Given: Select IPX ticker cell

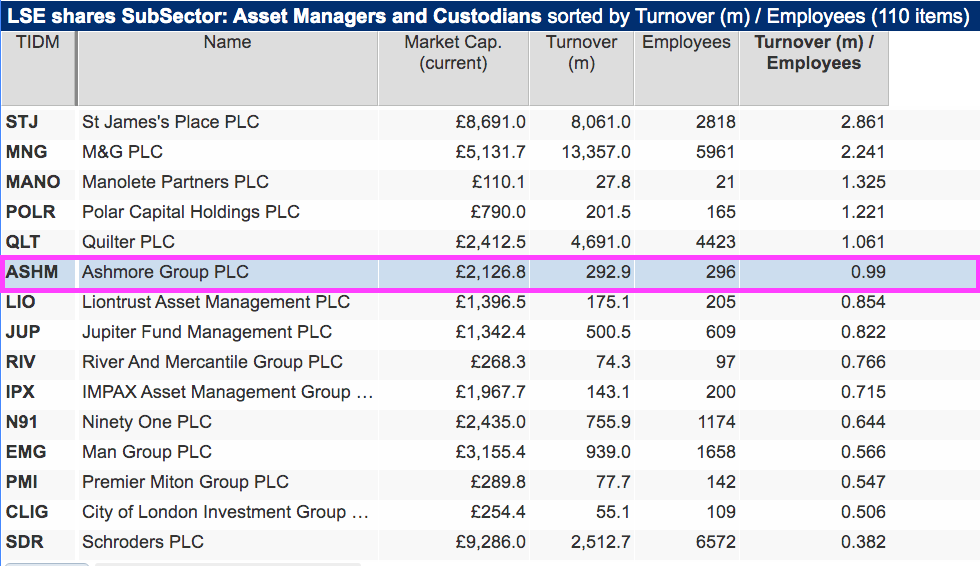Looking at the screenshot, I should point(20,392).
